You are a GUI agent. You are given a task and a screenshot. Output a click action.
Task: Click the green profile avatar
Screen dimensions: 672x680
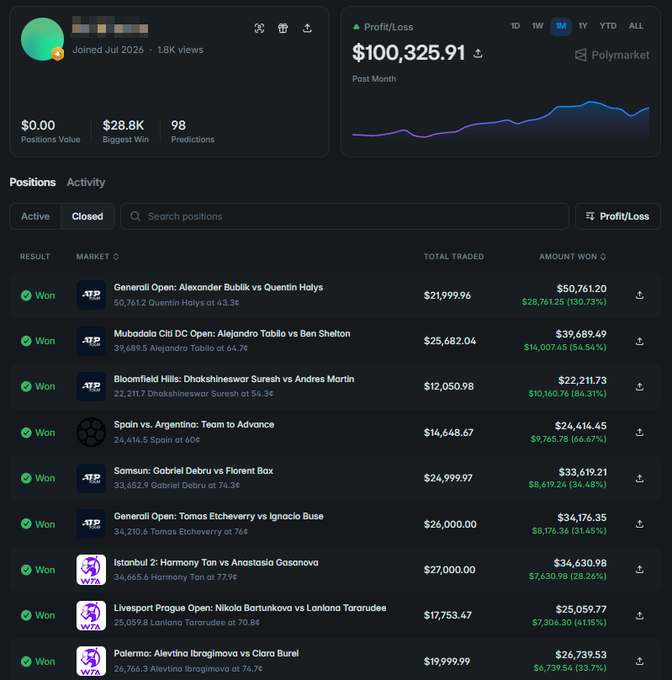pos(42,39)
